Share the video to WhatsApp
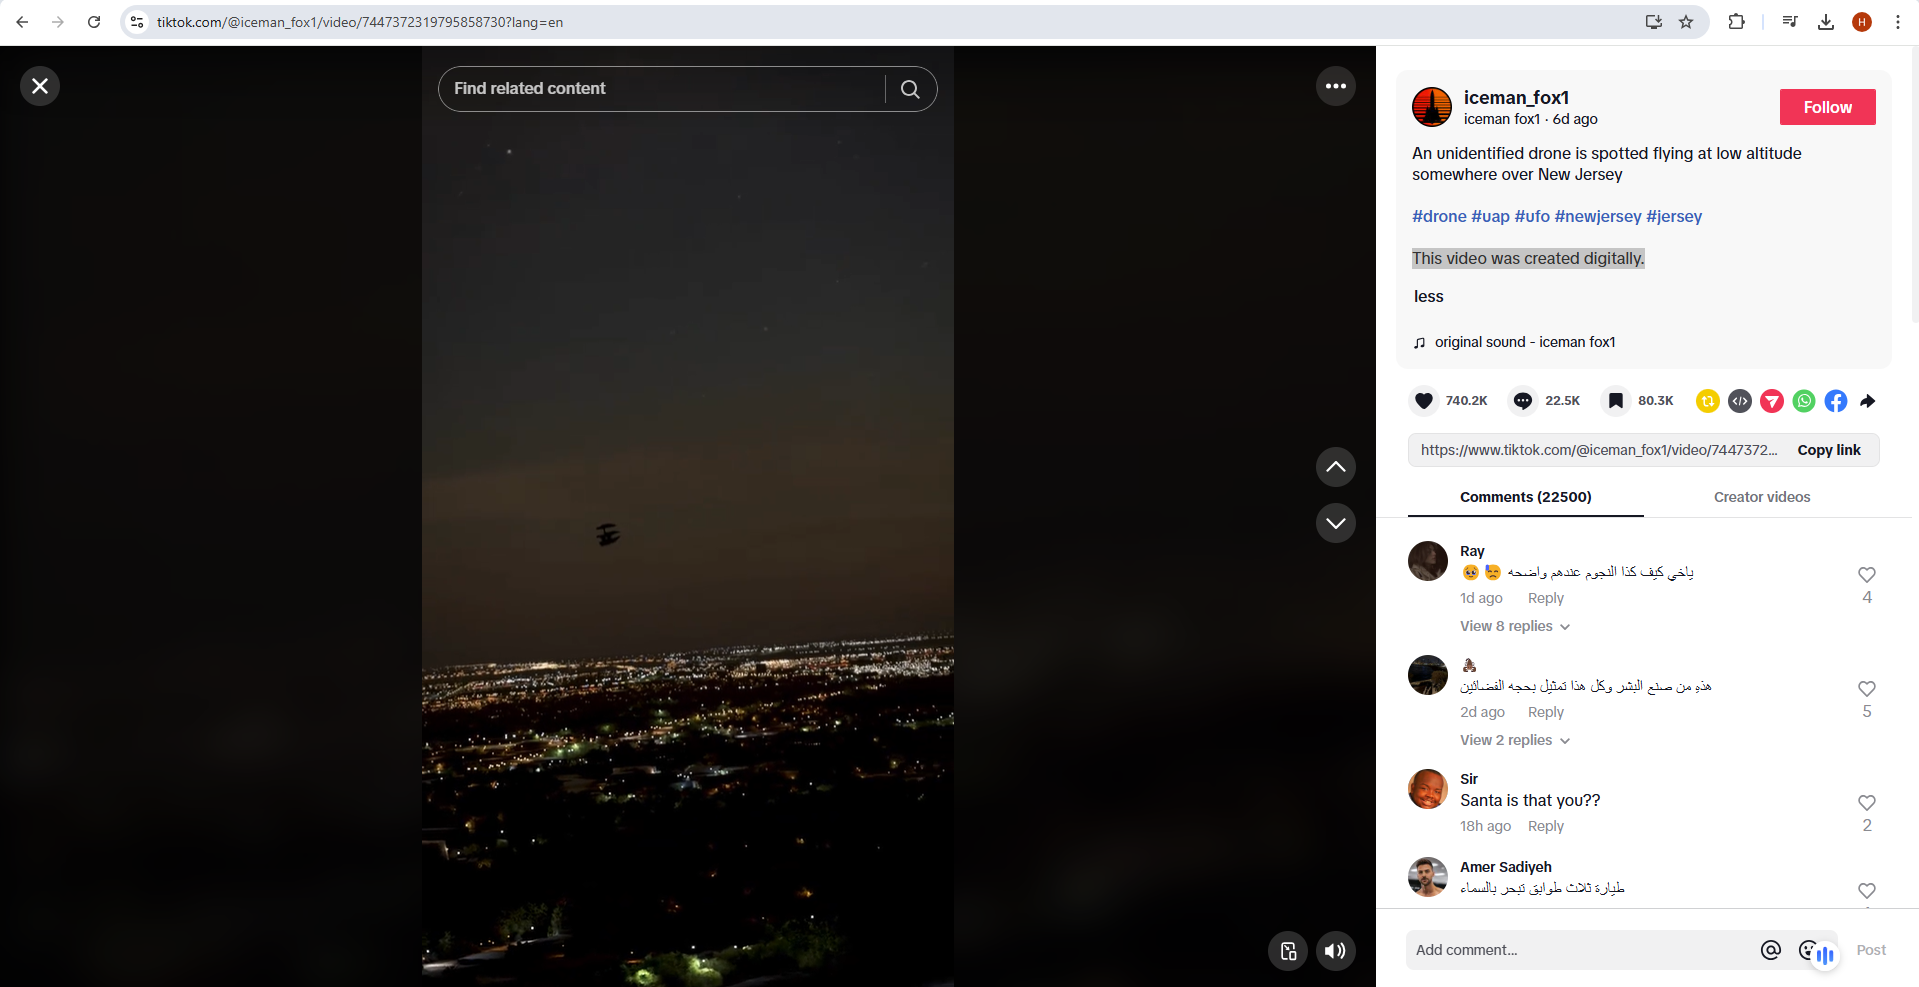This screenshot has height=987, width=1919. pyautogui.click(x=1804, y=401)
